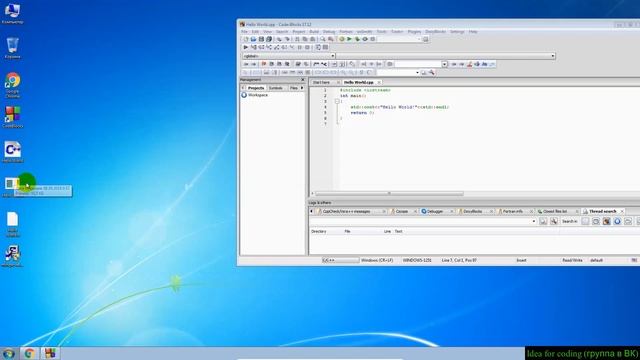Click the Windows Start button

[x=9, y=353]
